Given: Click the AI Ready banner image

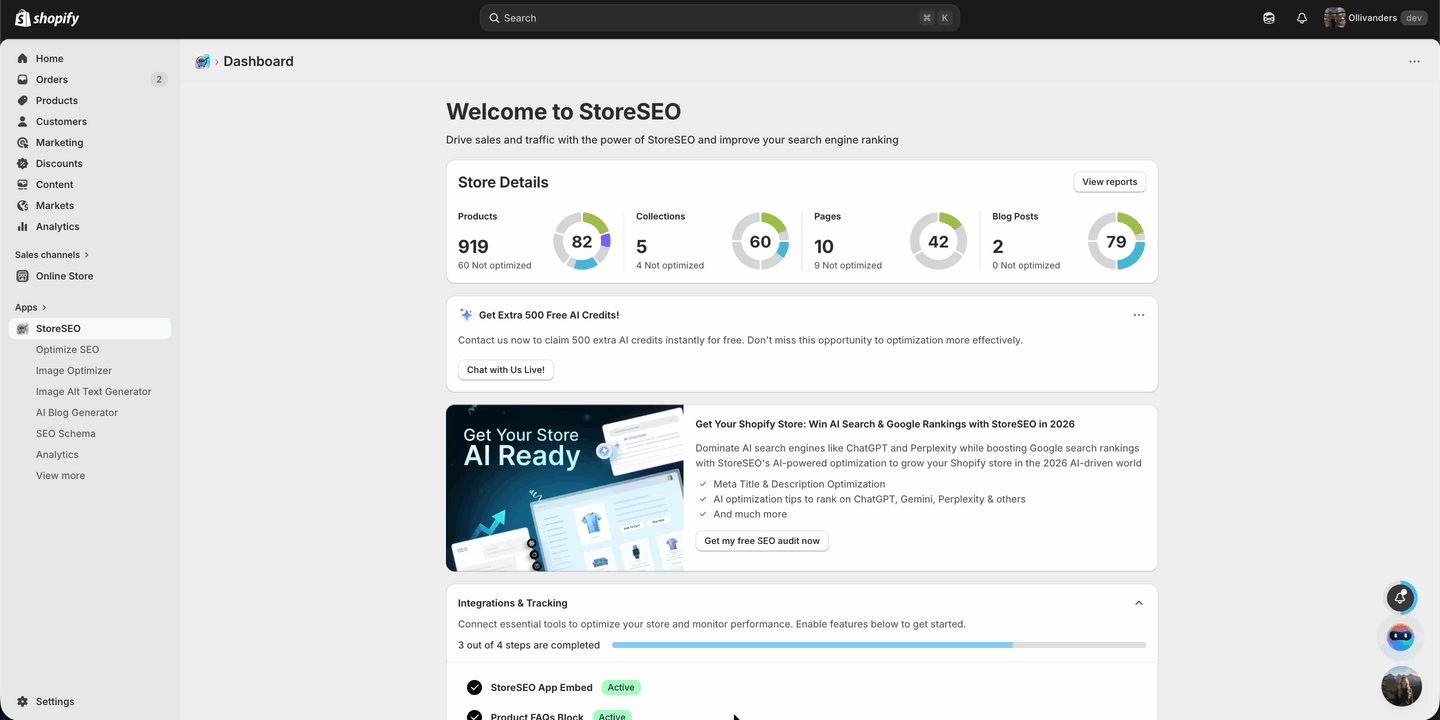Looking at the screenshot, I should 565,488.
